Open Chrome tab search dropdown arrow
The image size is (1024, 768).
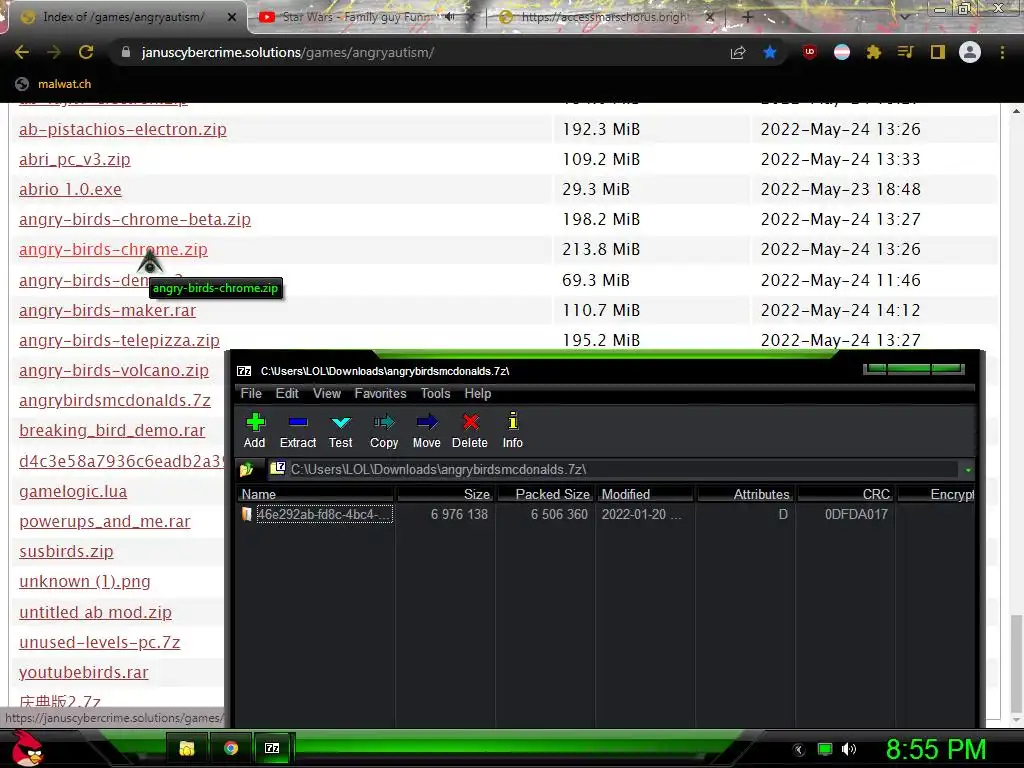tap(904, 16)
